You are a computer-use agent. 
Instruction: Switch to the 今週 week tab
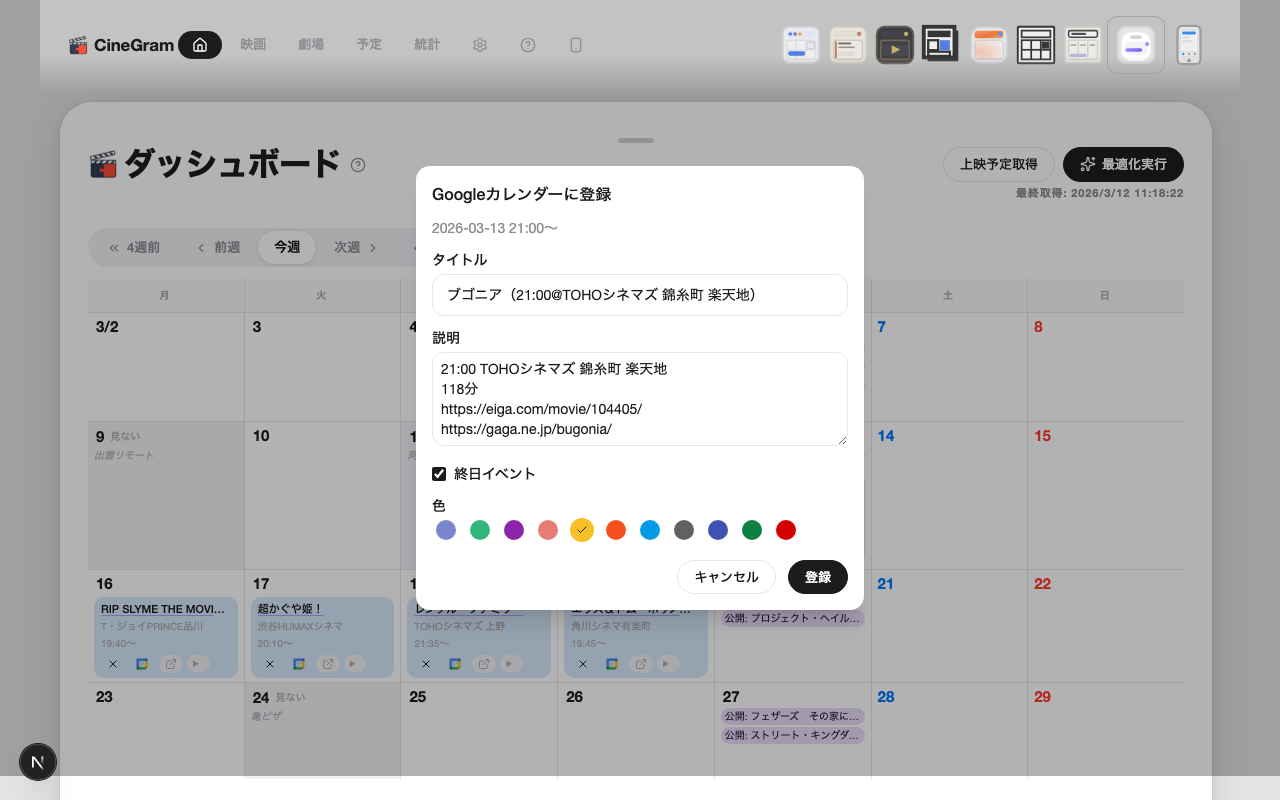287,247
